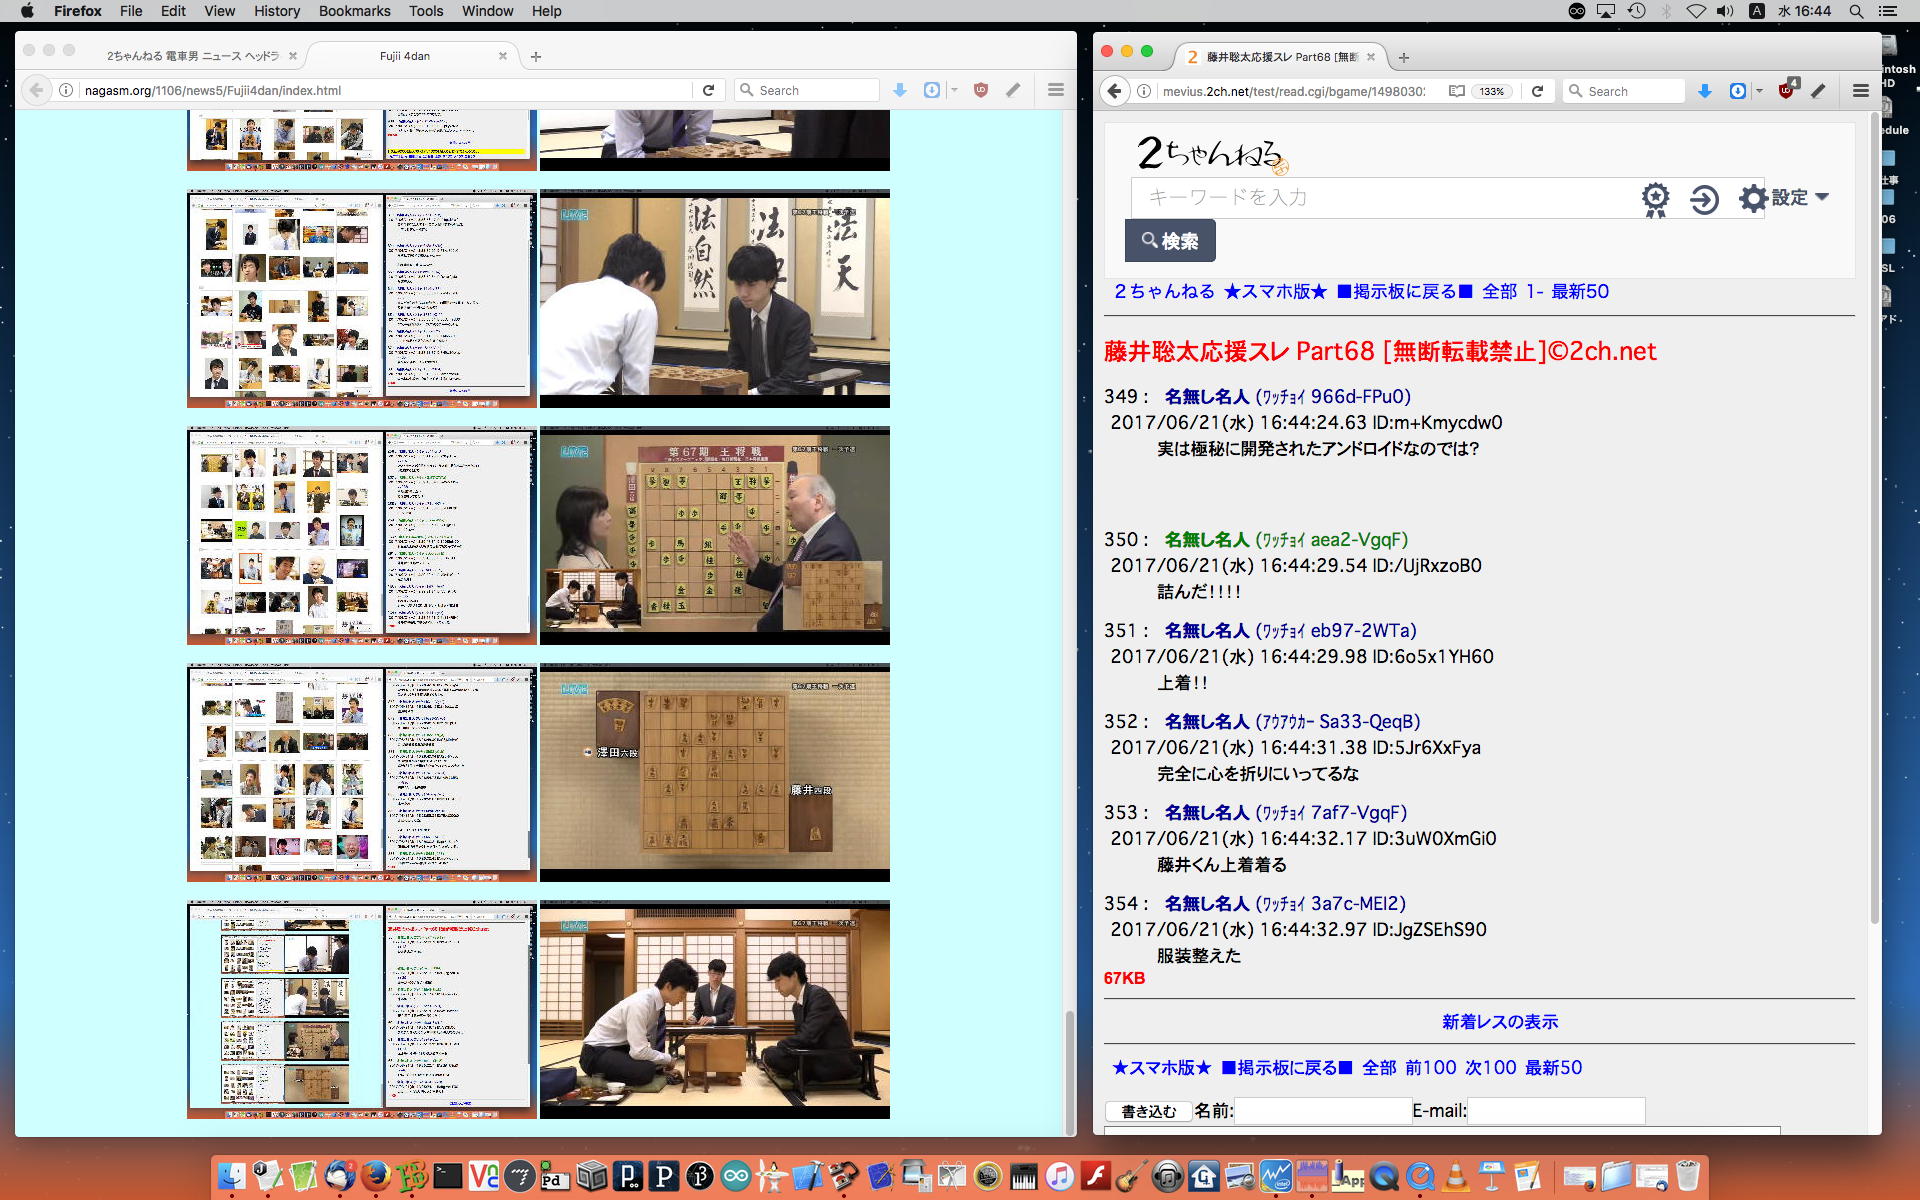Go back in the 2ch browser window
This screenshot has height=1200, width=1920.
point(1115,91)
